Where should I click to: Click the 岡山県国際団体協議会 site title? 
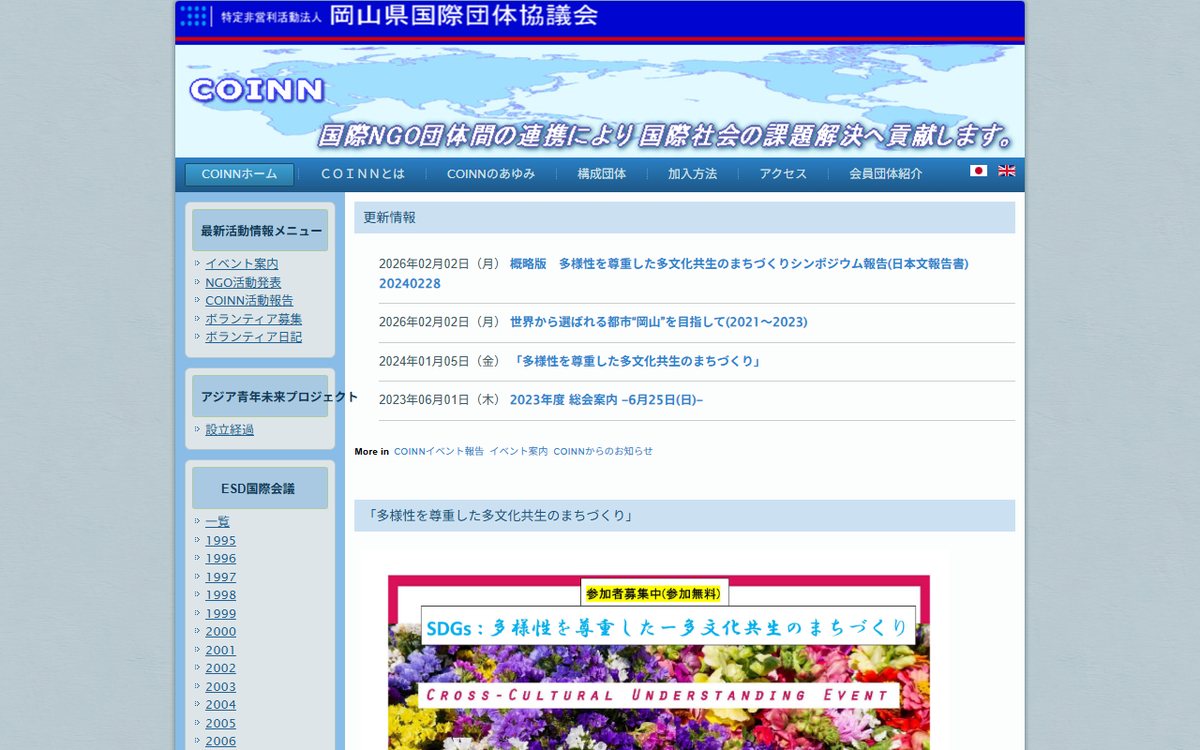pos(464,15)
